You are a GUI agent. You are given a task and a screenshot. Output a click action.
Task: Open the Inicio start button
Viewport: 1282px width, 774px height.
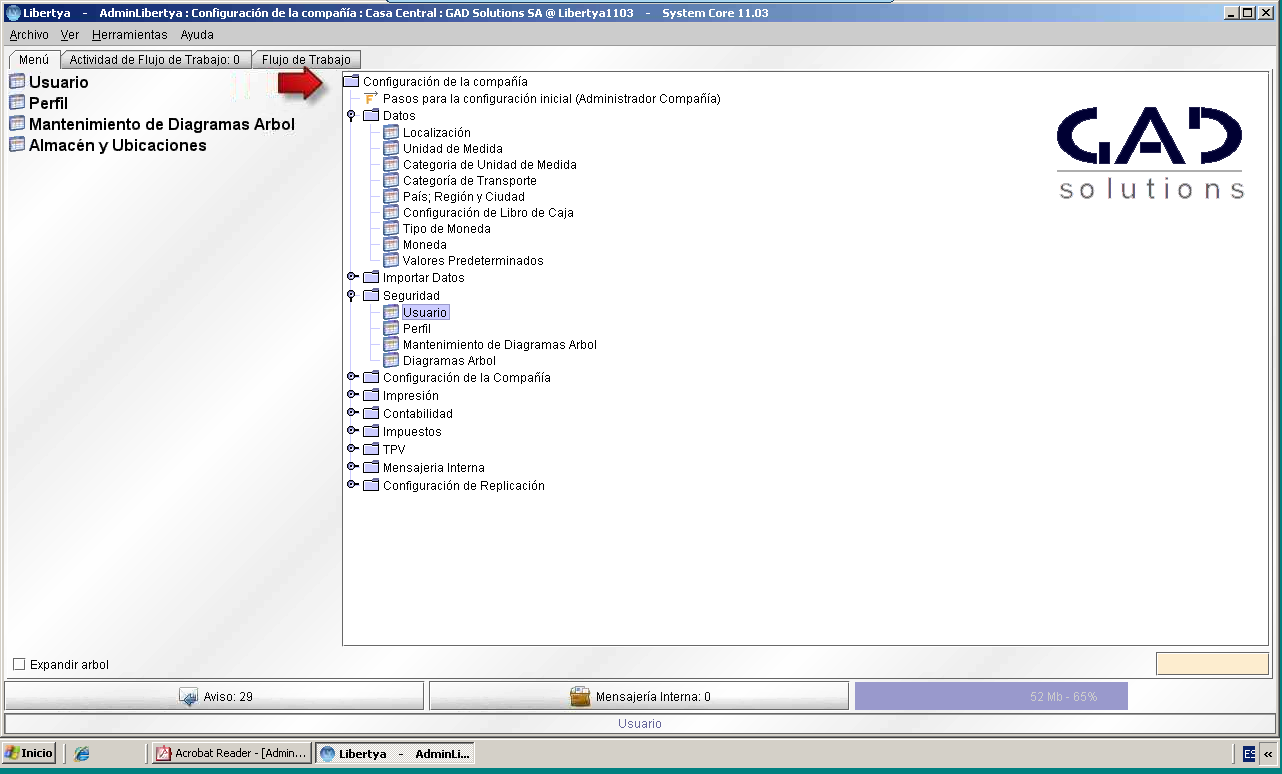tap(29, 753)
